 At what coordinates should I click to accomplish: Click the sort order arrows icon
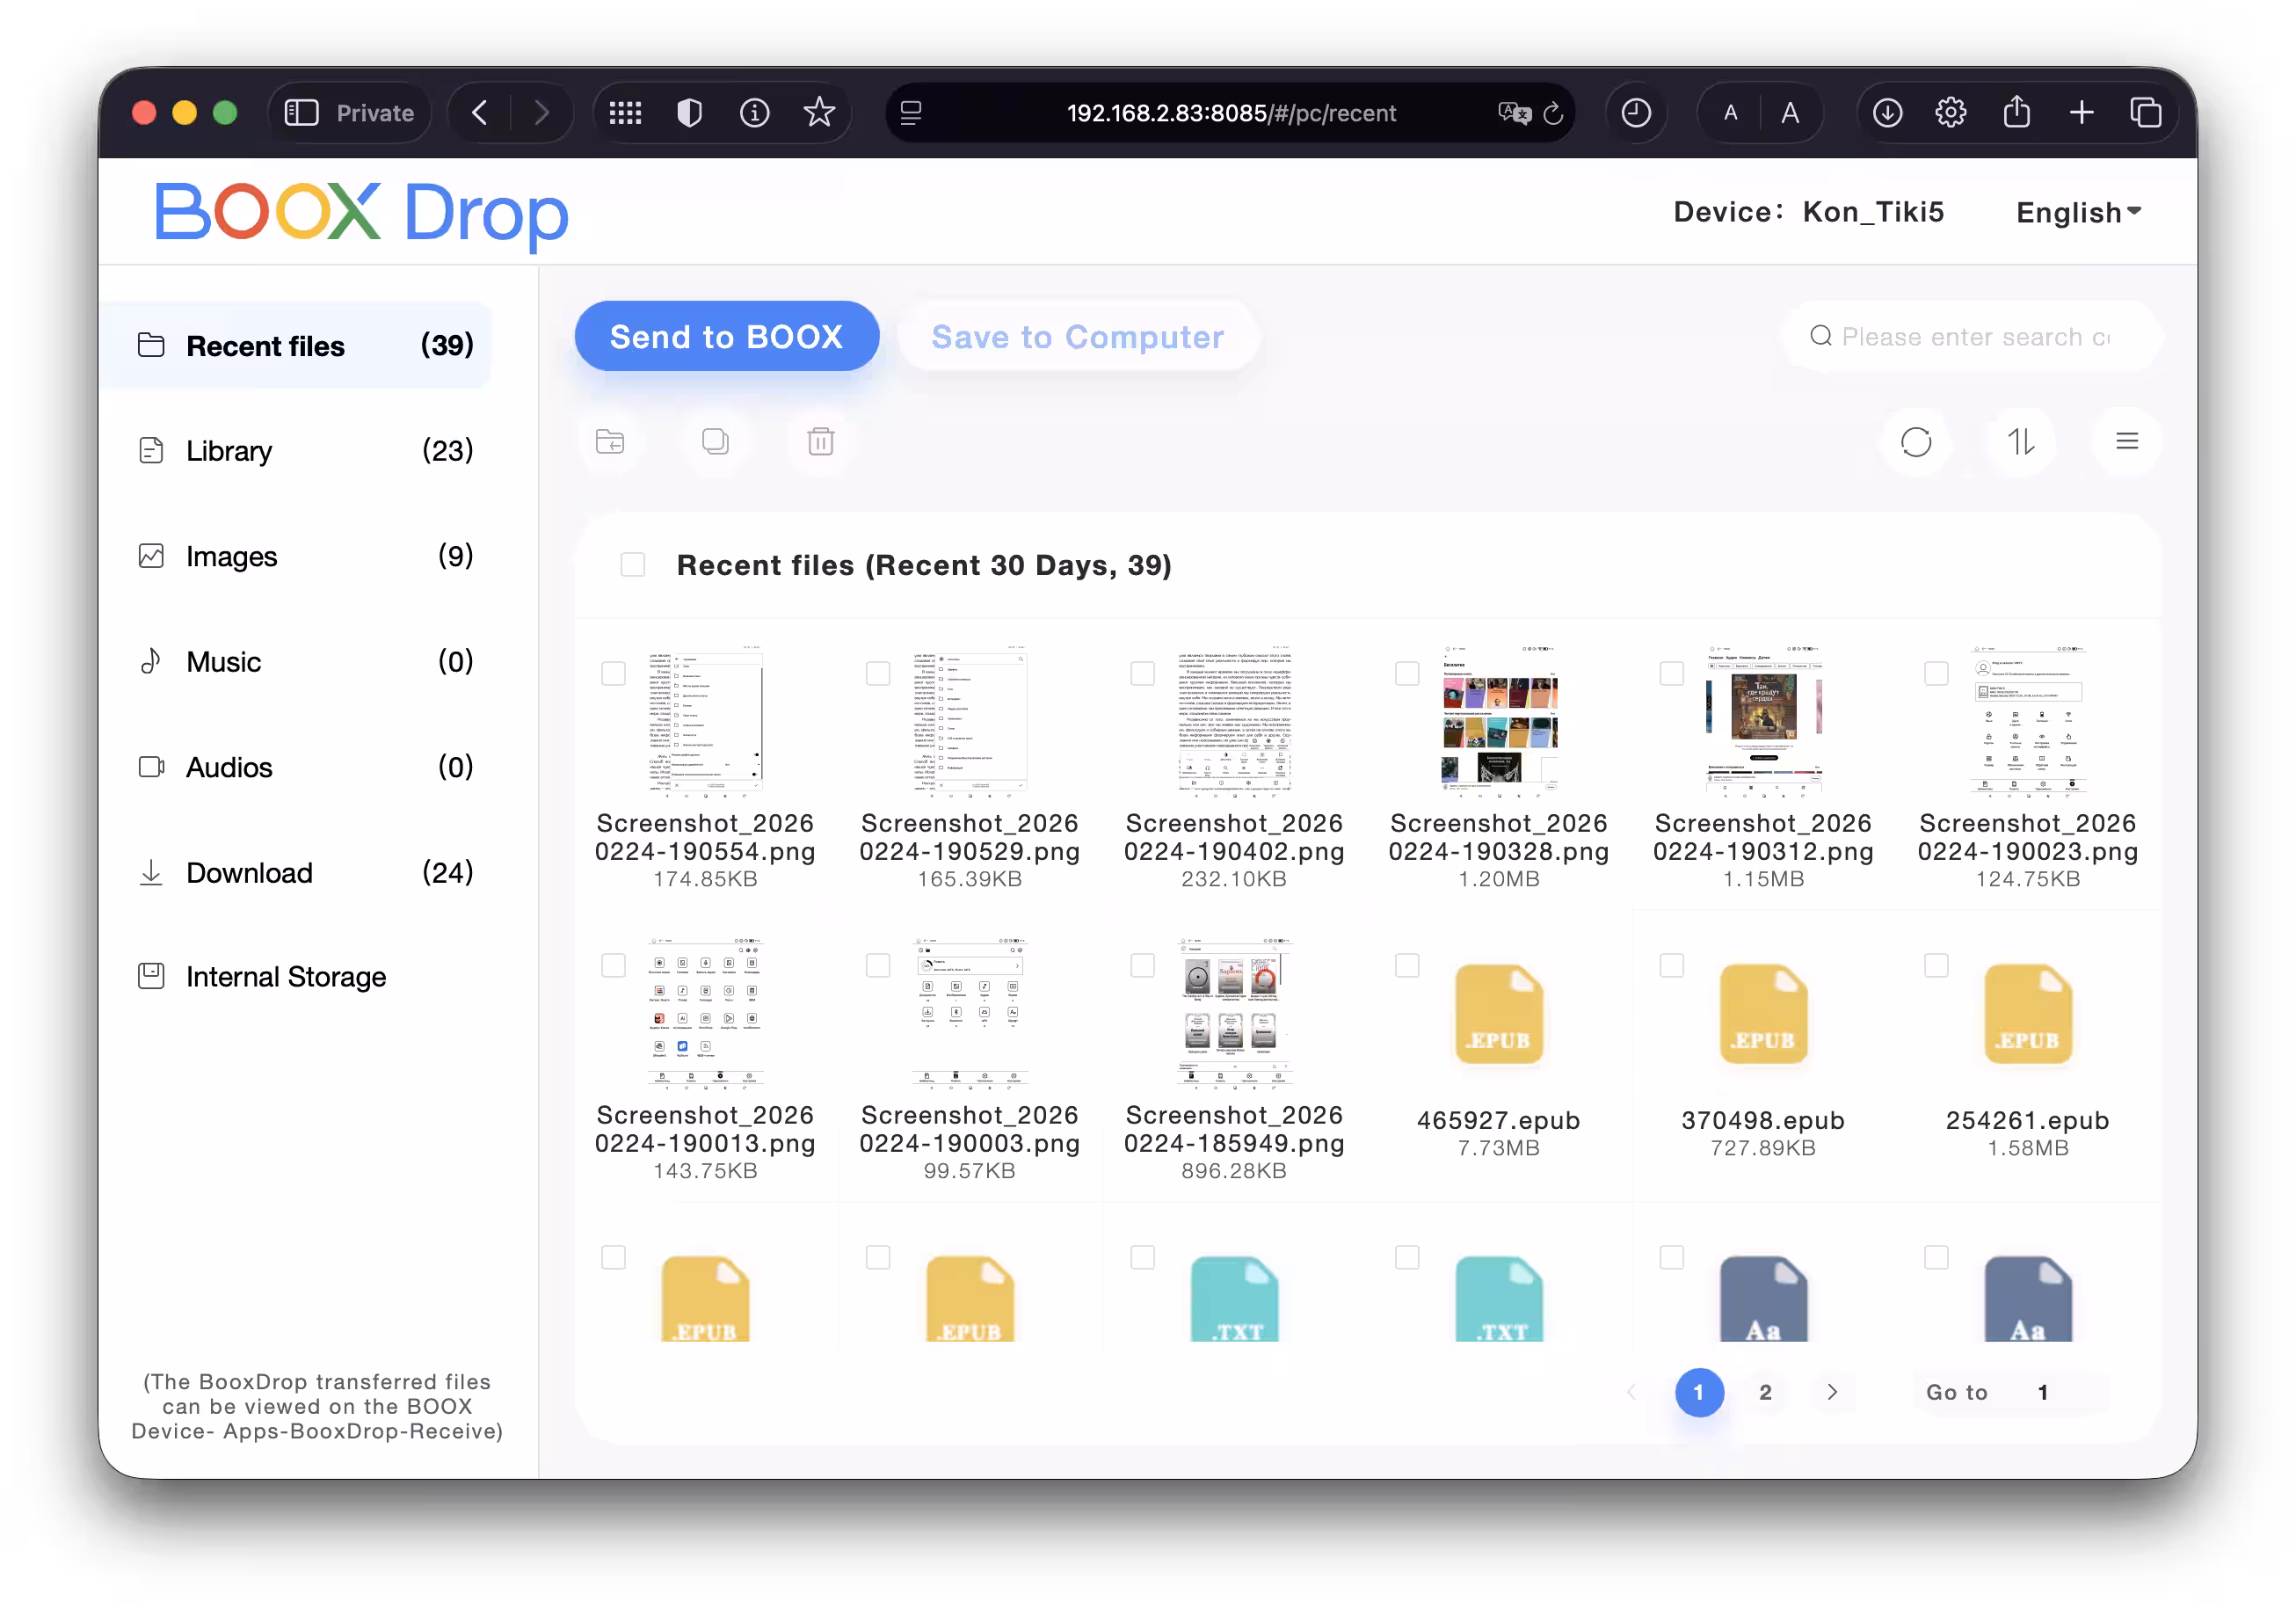[x=2020, y=441]
